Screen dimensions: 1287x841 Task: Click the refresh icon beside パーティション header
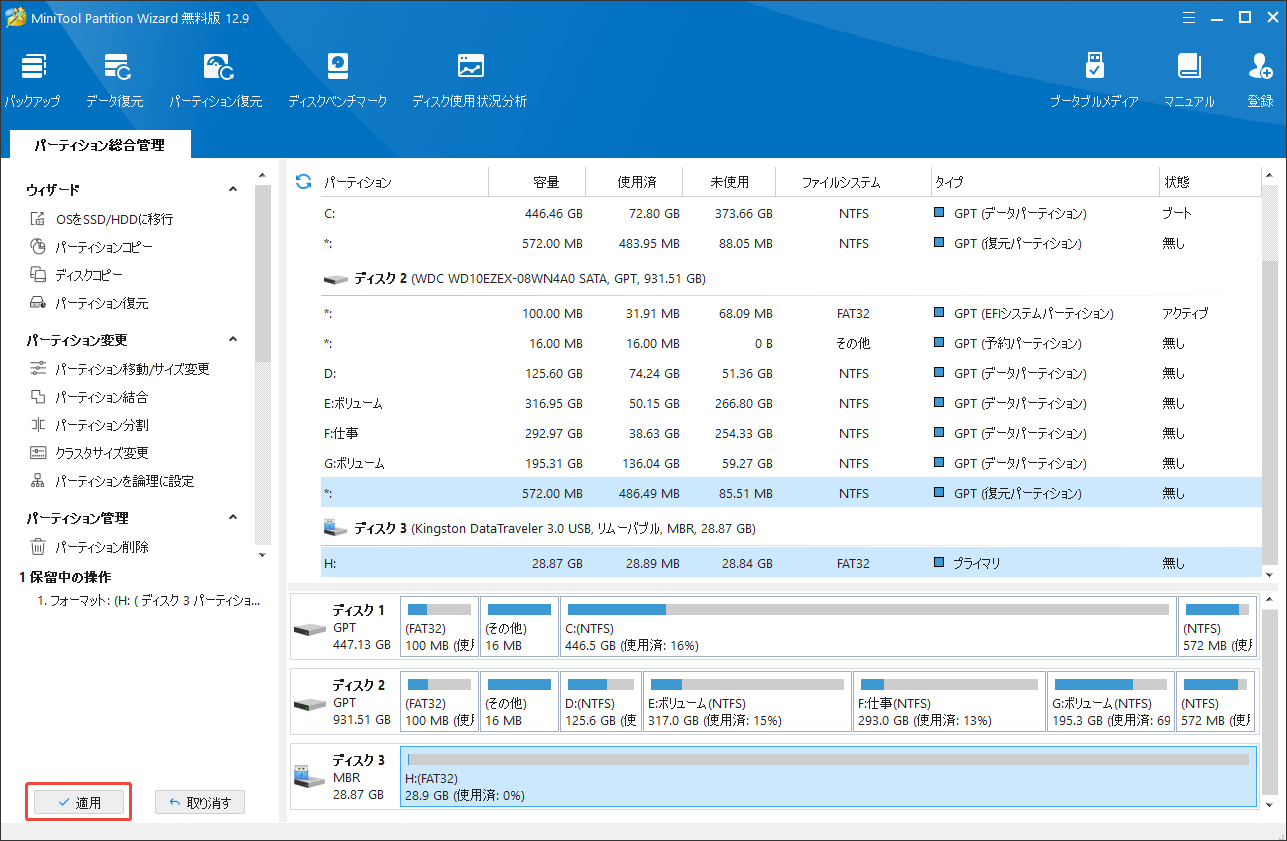tap(304, 182)
